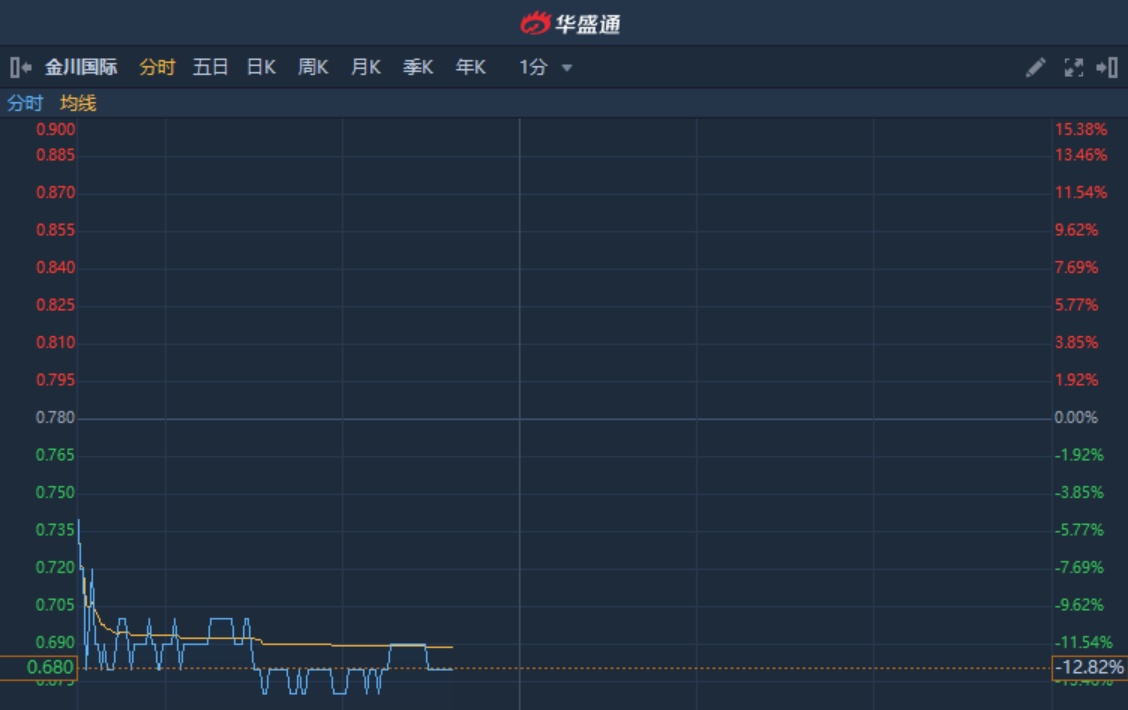Click the 0.780 baseline price label
This screenshot has height=710, width=1128.
coord(55,418)
